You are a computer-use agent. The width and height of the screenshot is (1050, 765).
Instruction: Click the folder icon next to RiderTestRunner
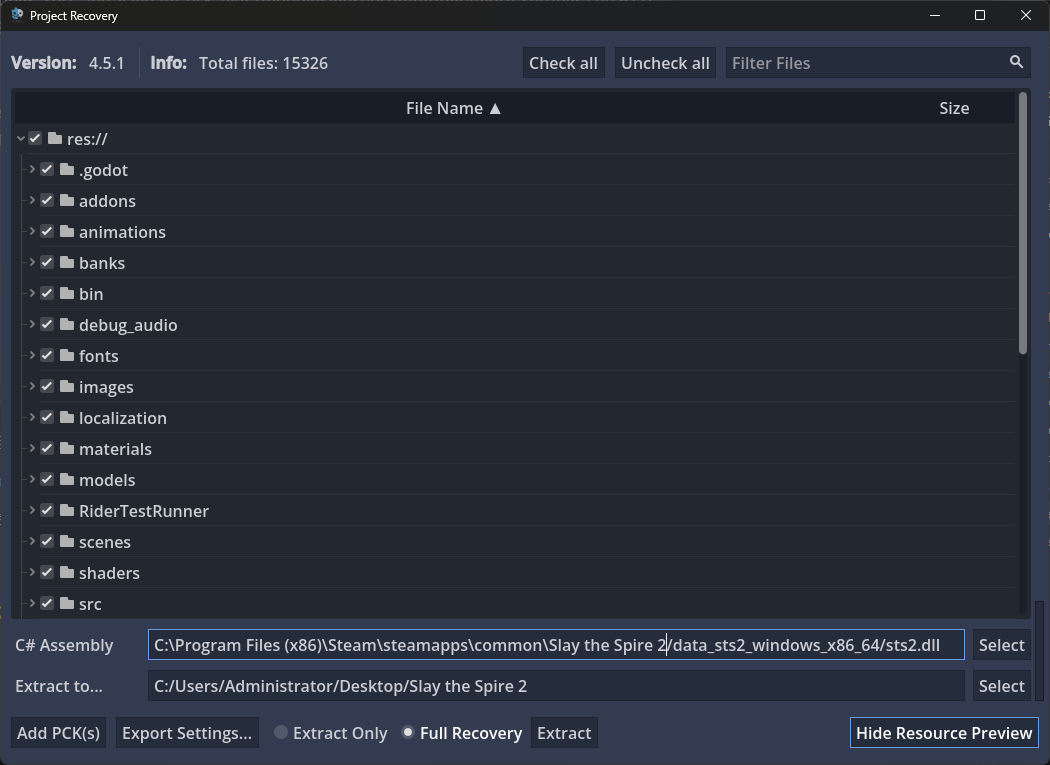click(x=67, y=511)
